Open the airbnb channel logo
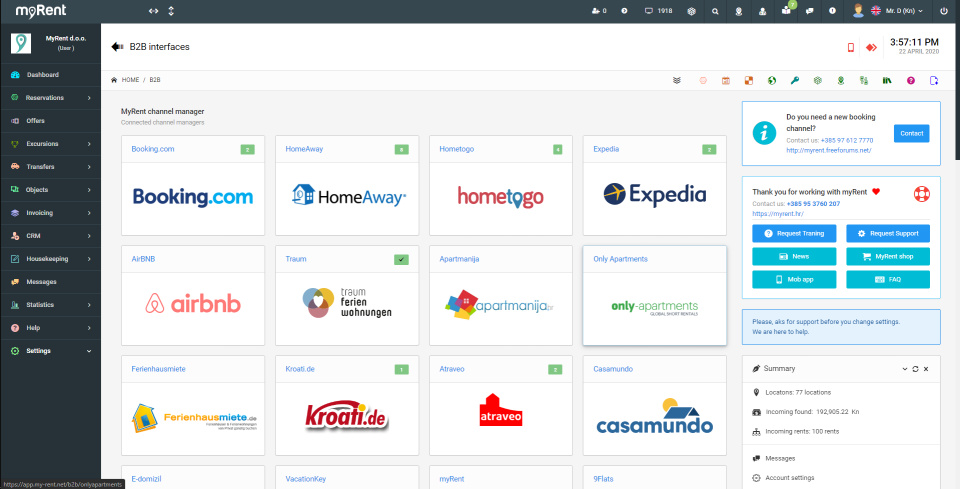 pyautogui.click(x=193, y=304)
